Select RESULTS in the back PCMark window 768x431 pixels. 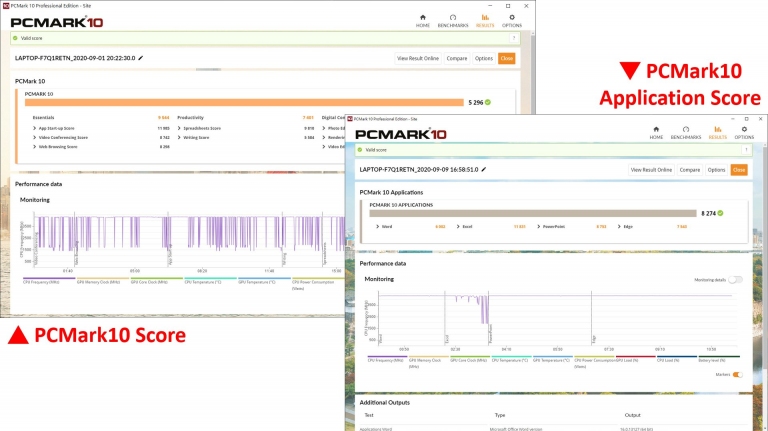[485, 21]
